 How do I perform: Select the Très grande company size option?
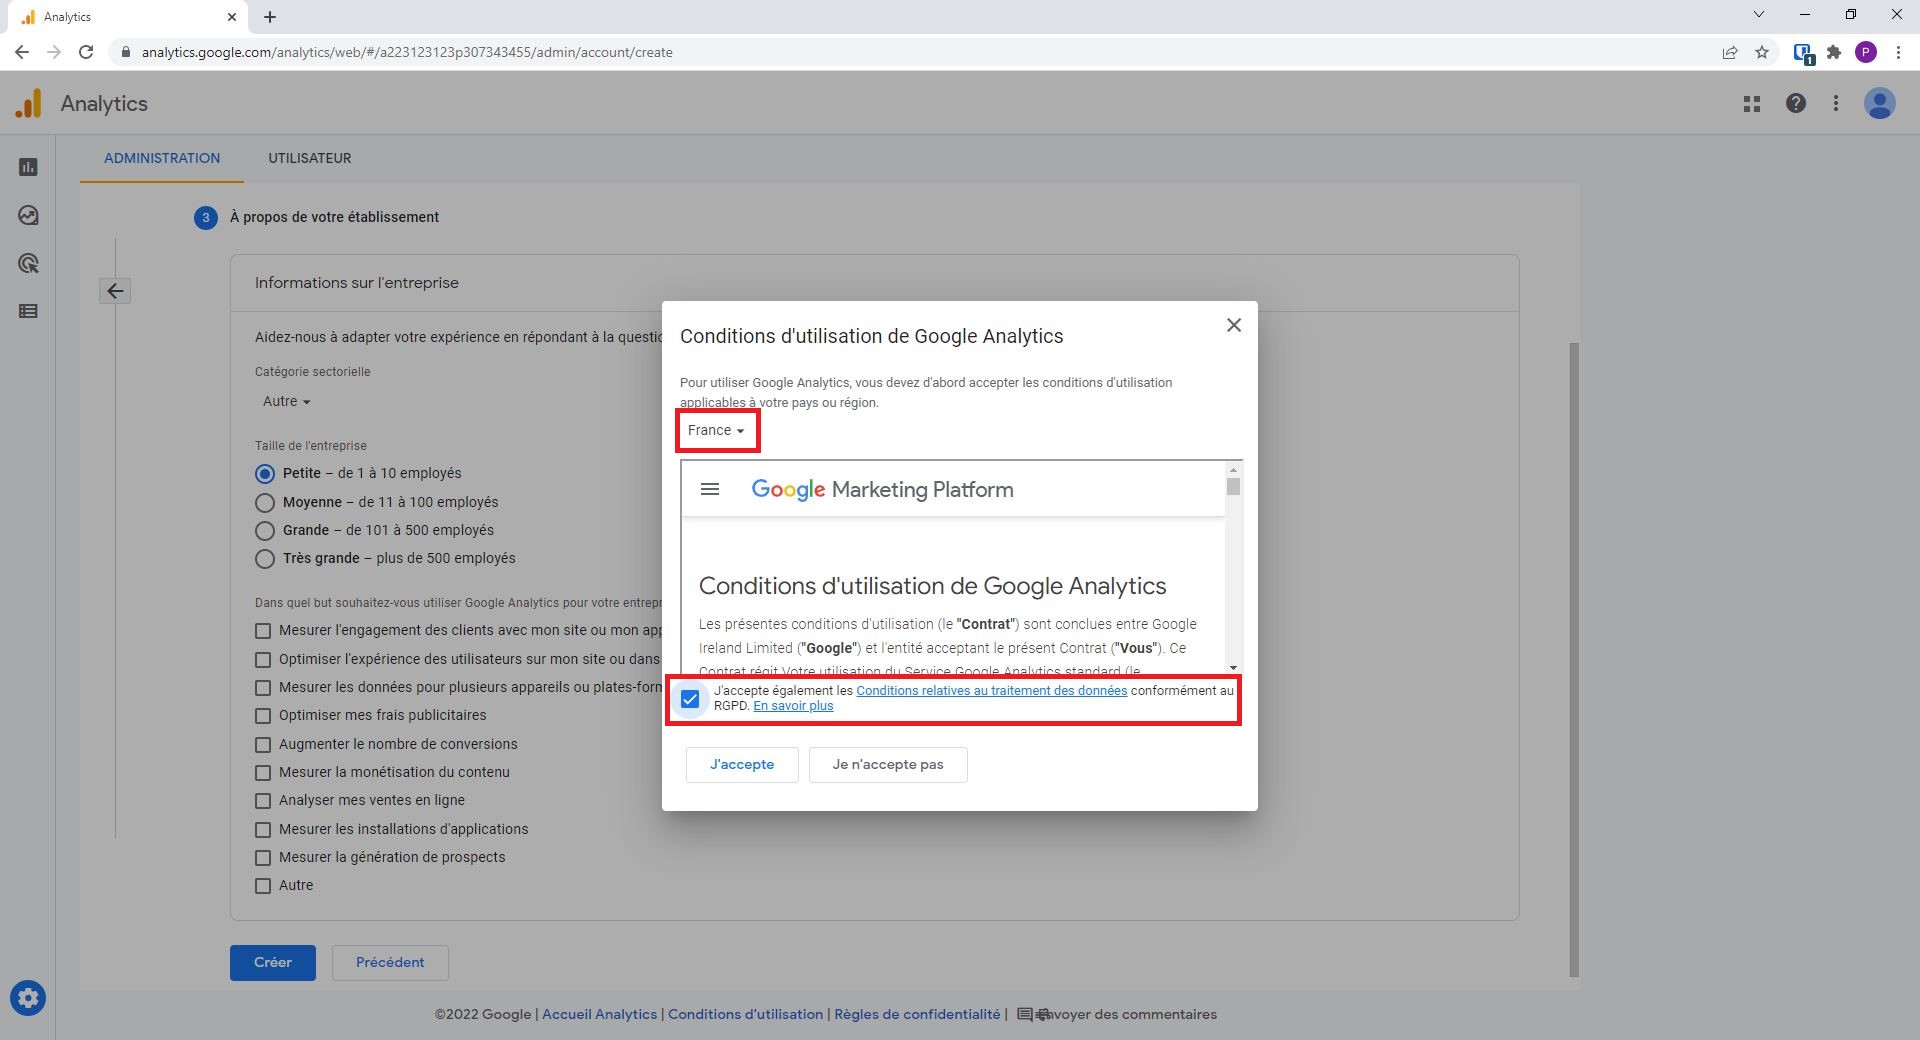(x=265, y=559)
